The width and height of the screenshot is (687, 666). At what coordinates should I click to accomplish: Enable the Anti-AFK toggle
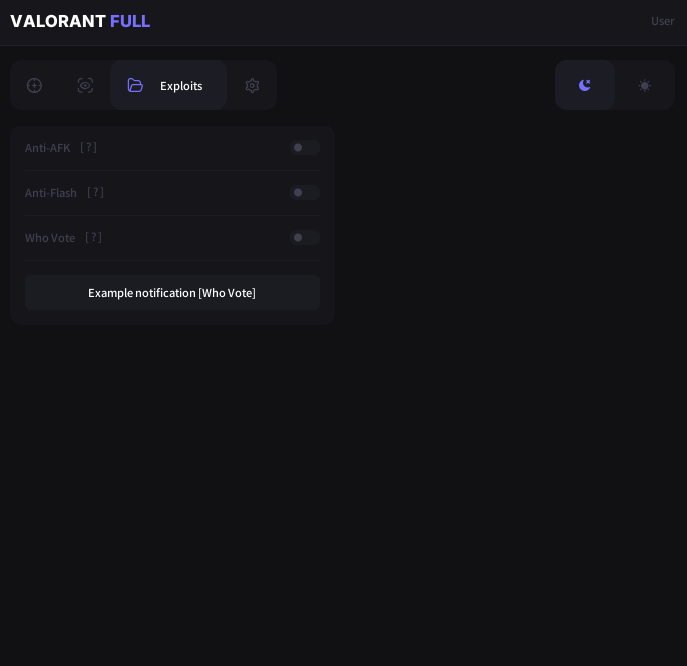click(x=304, y=148)
